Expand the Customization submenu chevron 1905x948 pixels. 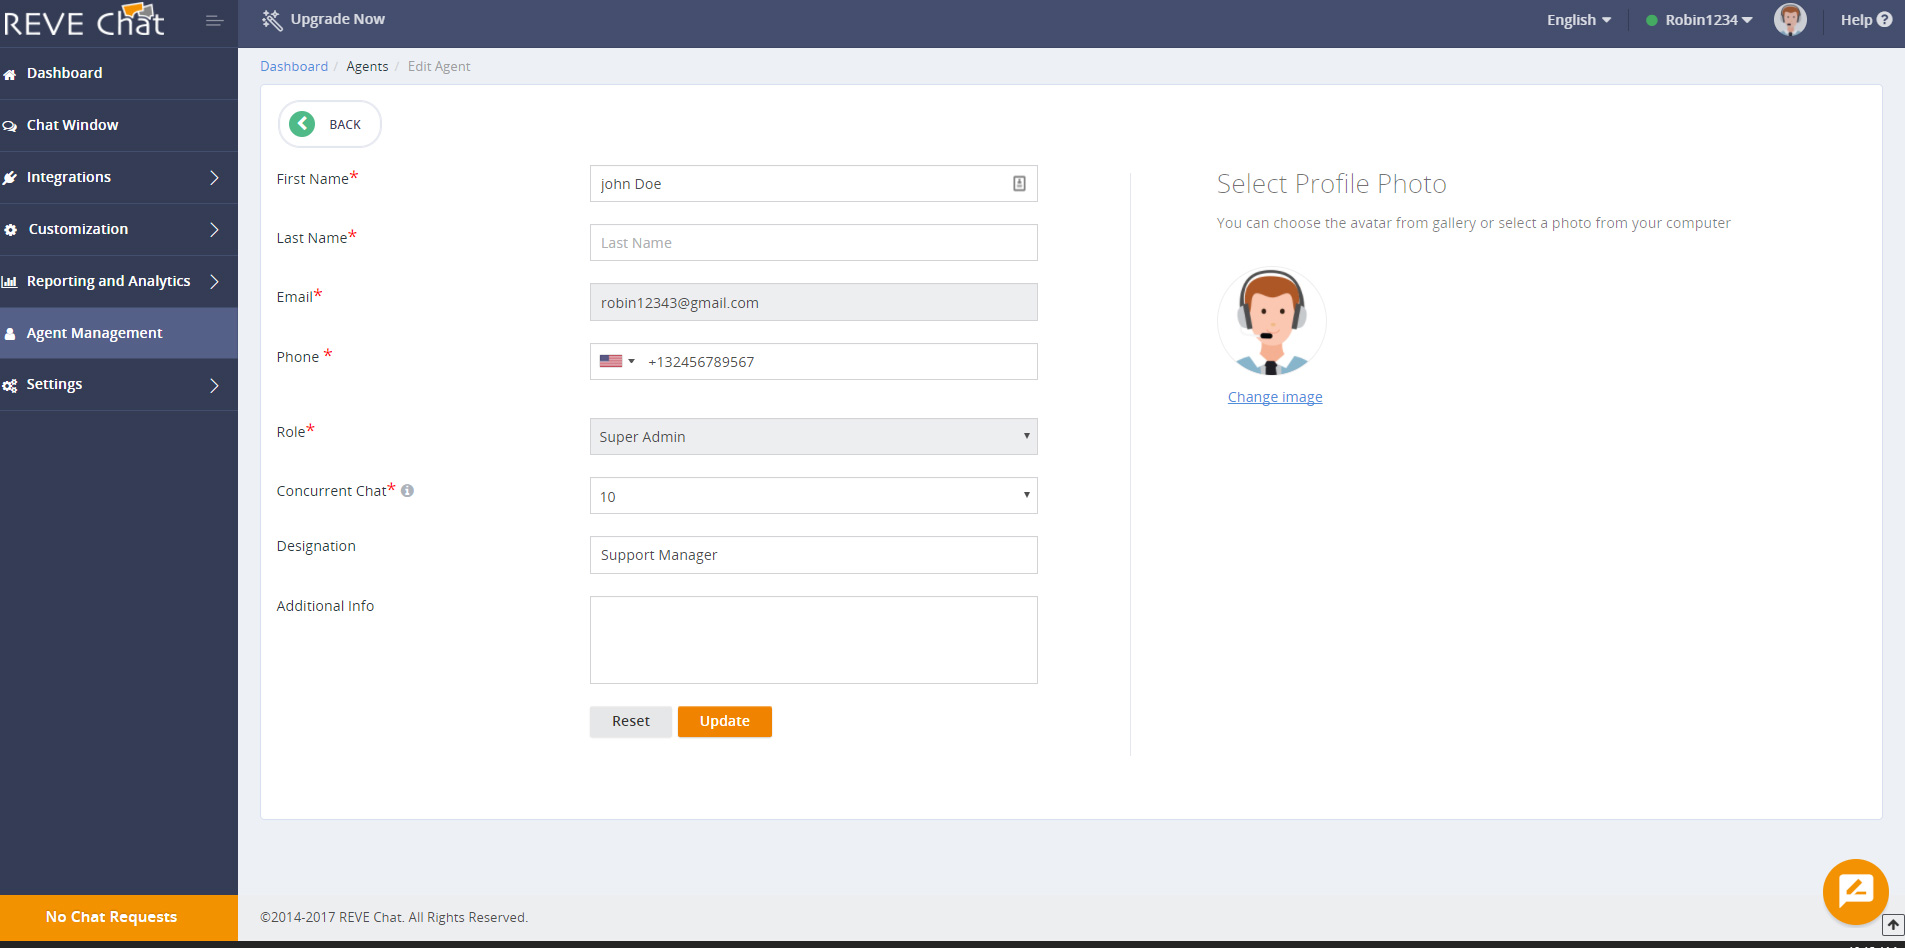(214, 230)
